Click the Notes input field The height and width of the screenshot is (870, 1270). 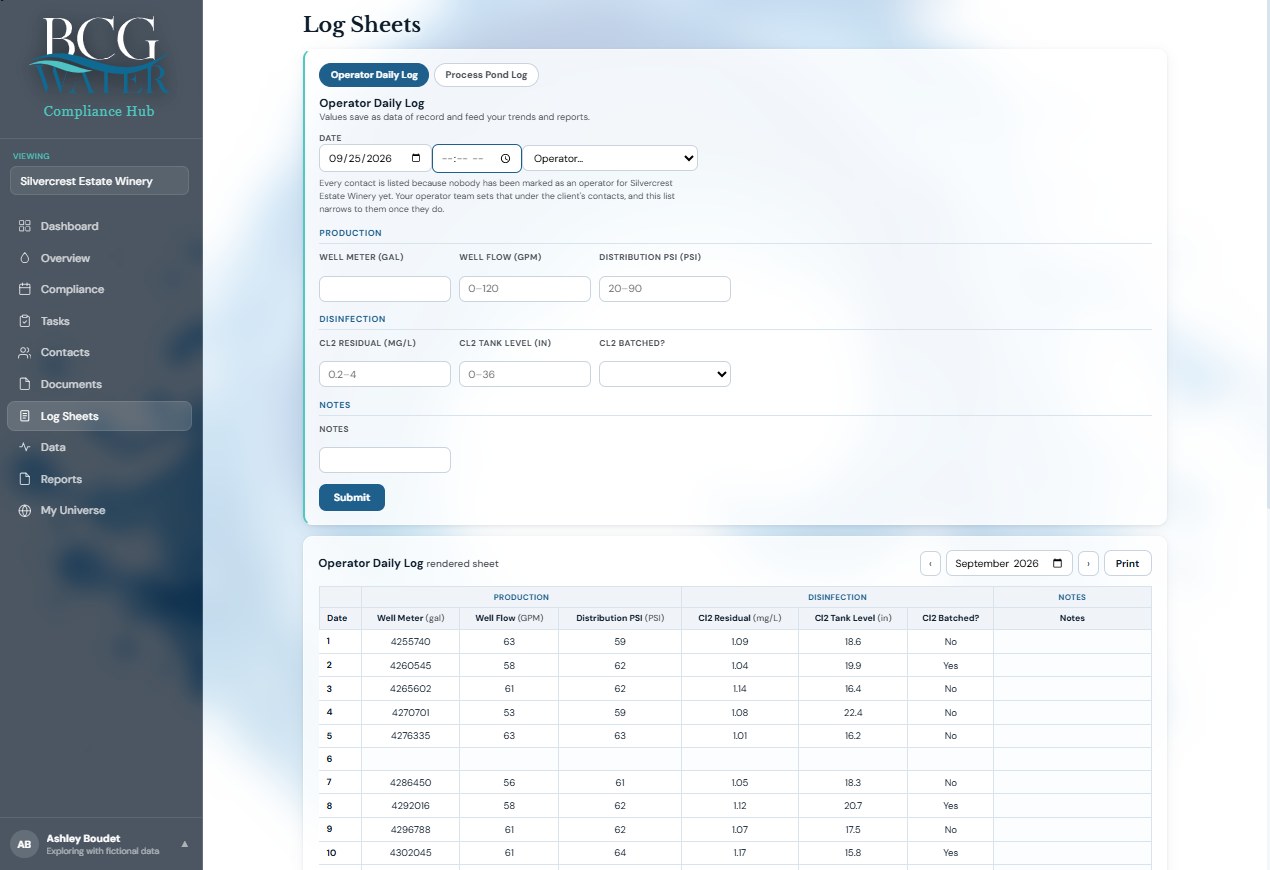(x=385, y=460)
